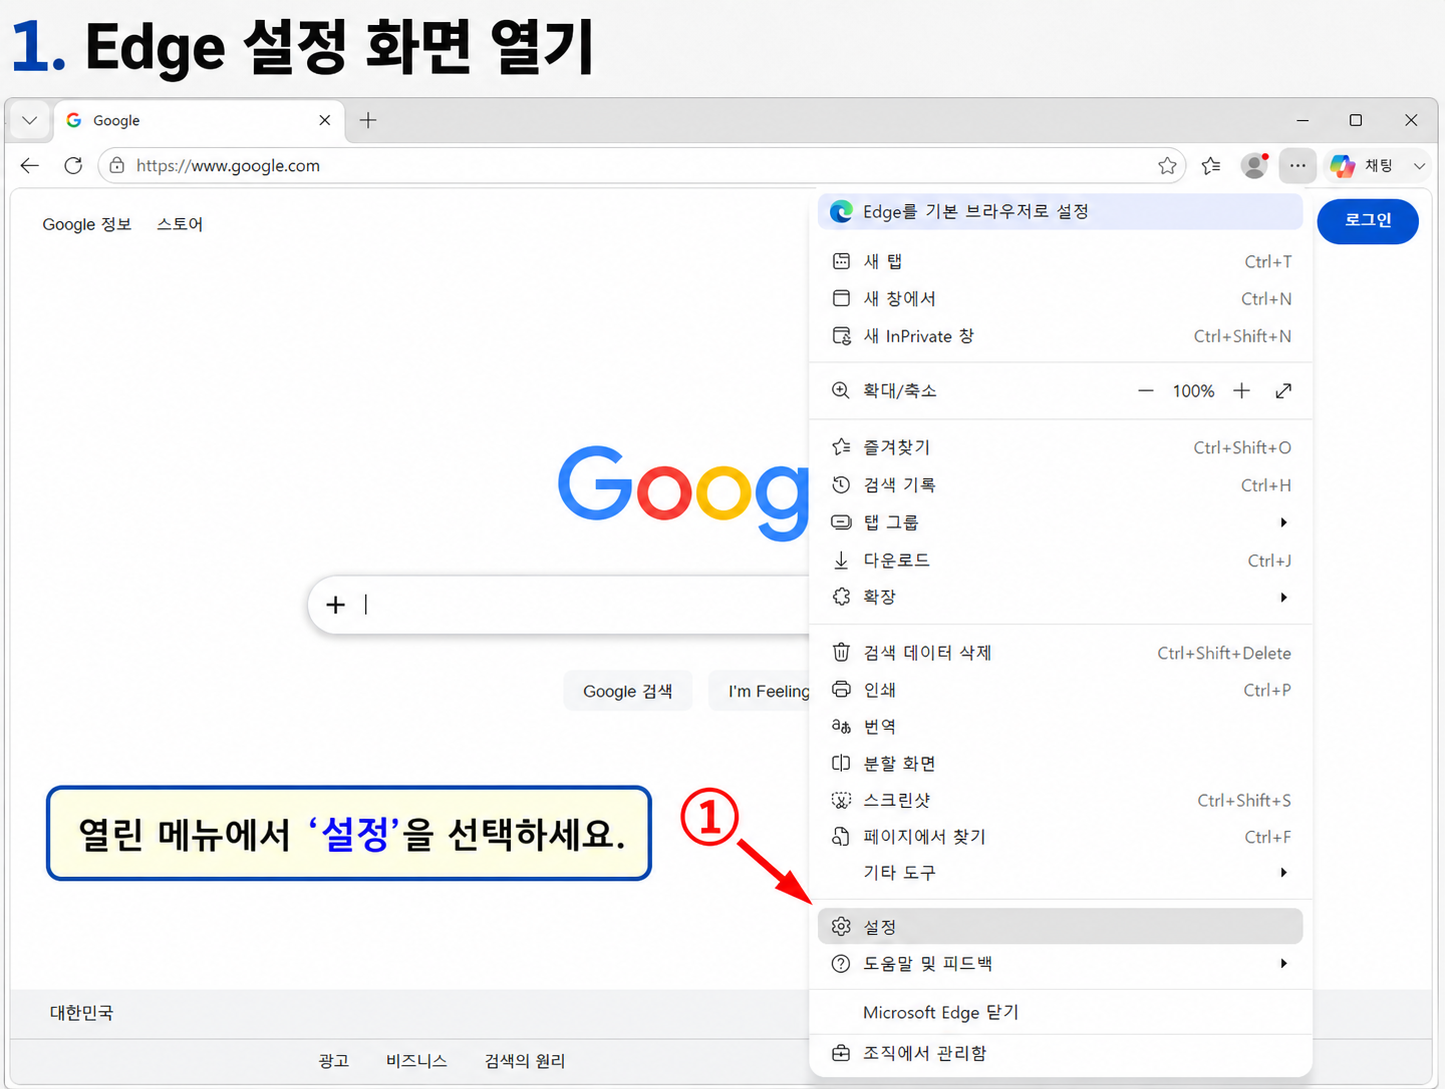The width and height of the screenshot is (1445, 1089).
Task: Expand the chevron next to 채팅
Action: coord(1419,166)
